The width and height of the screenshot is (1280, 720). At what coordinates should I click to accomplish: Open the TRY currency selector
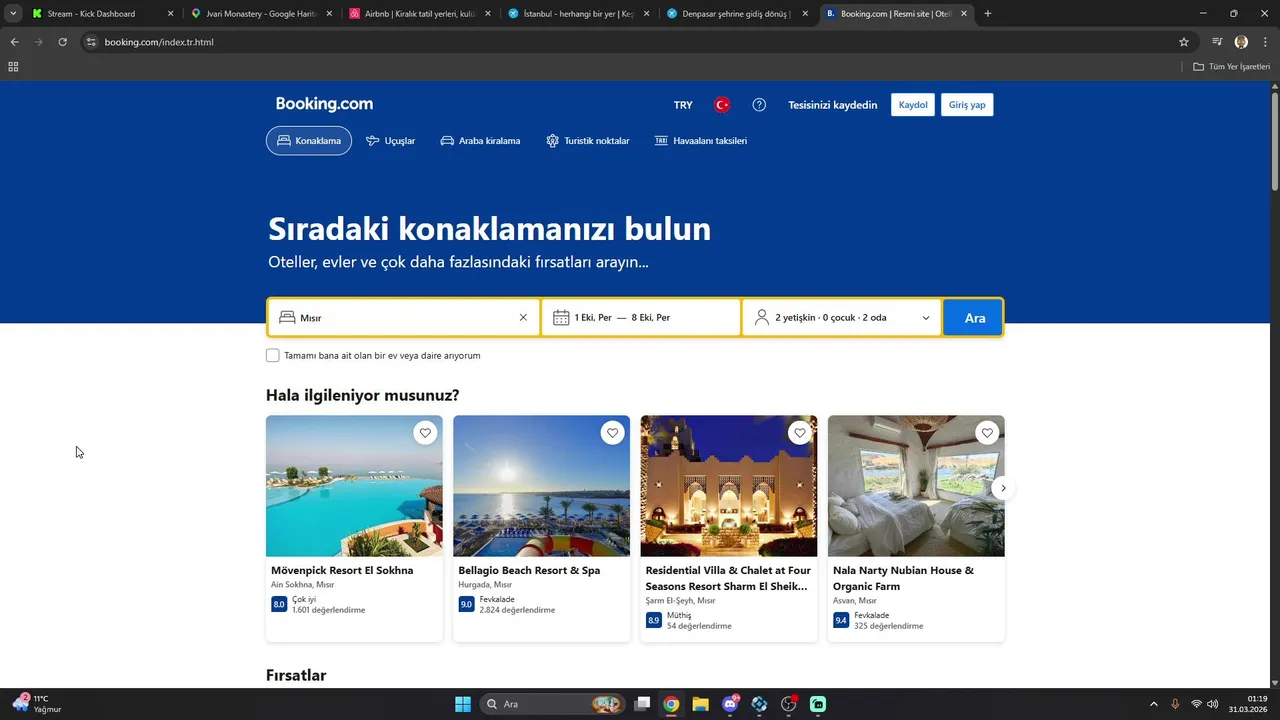683,105
